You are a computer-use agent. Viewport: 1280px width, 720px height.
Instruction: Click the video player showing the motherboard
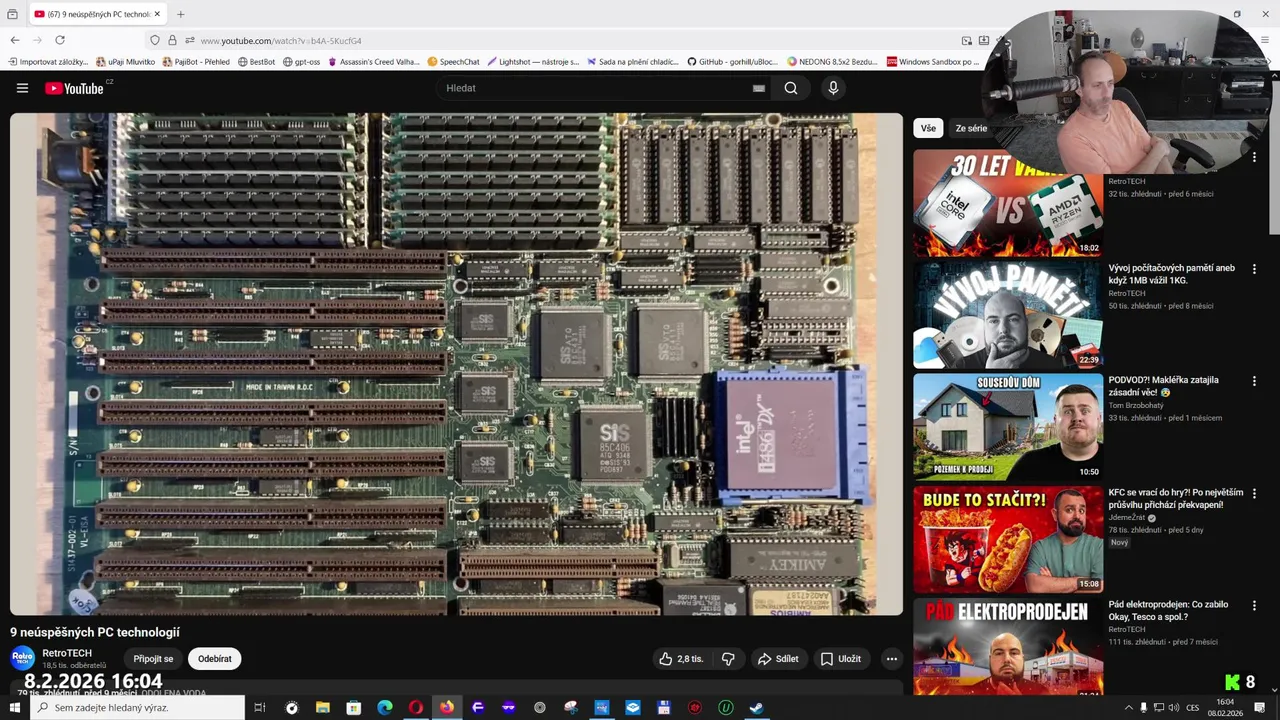(456, 363)
